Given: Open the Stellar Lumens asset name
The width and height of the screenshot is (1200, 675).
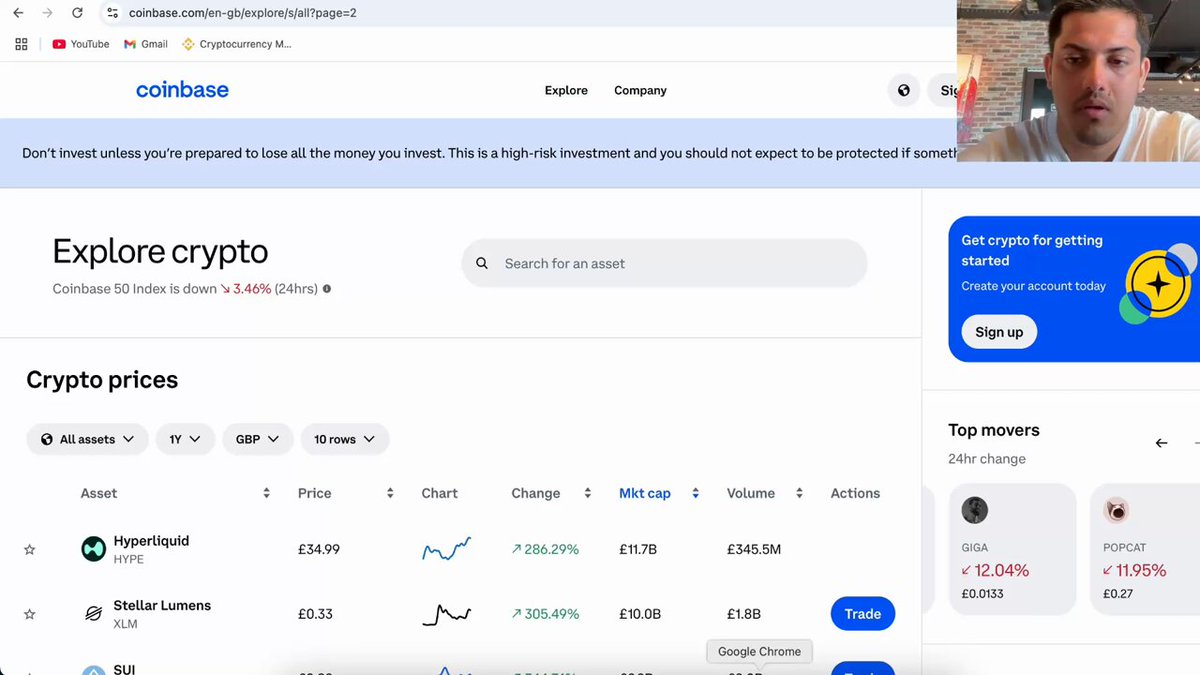Looking at the screenshot, I should click(162, 606).
